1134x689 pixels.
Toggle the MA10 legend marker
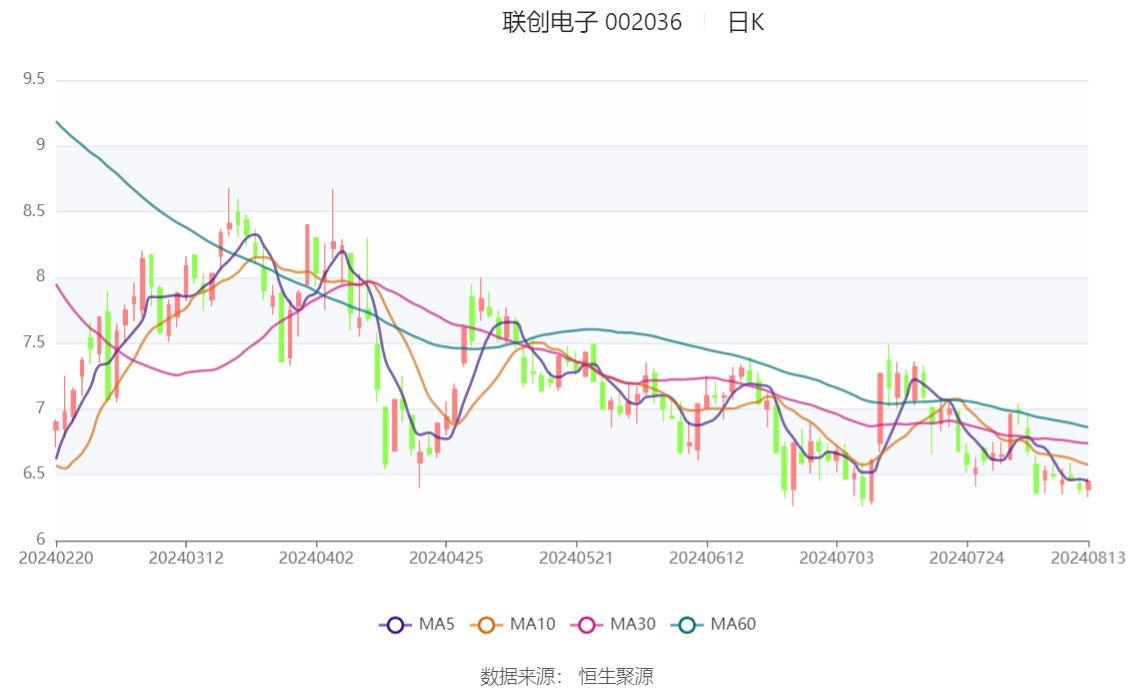[x=486, y=625]
